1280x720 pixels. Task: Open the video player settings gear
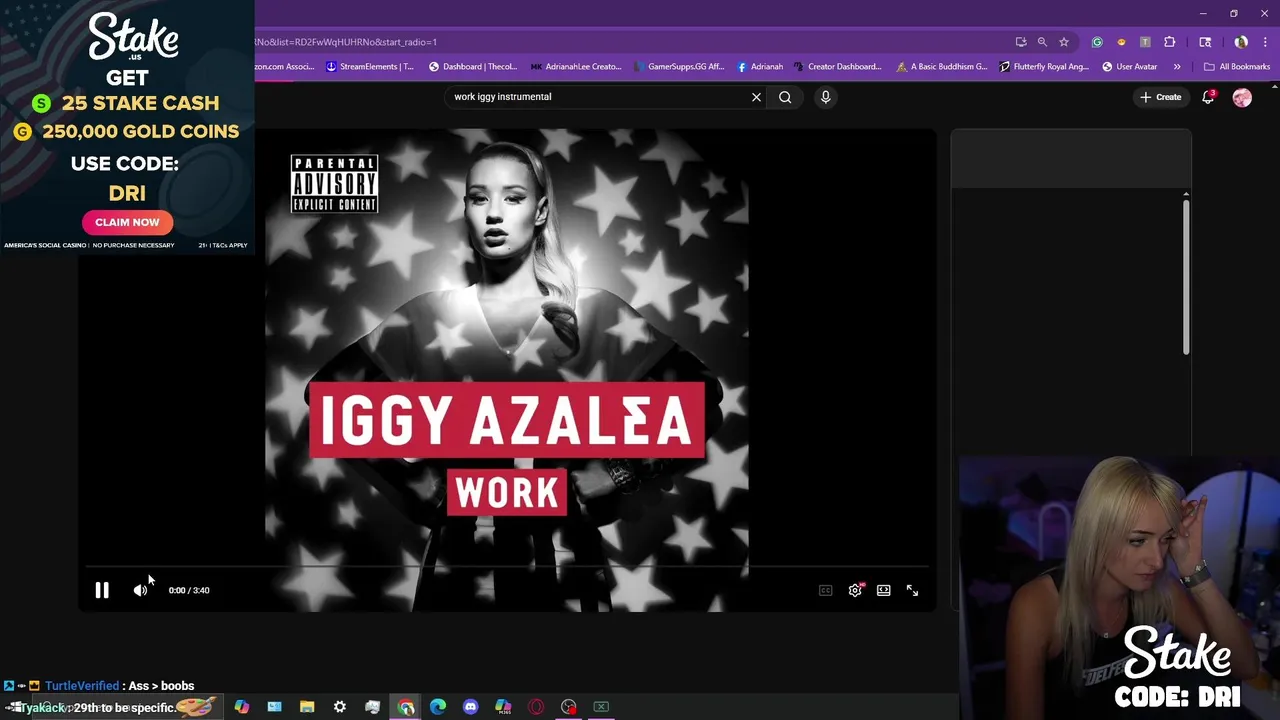point(855,590)
